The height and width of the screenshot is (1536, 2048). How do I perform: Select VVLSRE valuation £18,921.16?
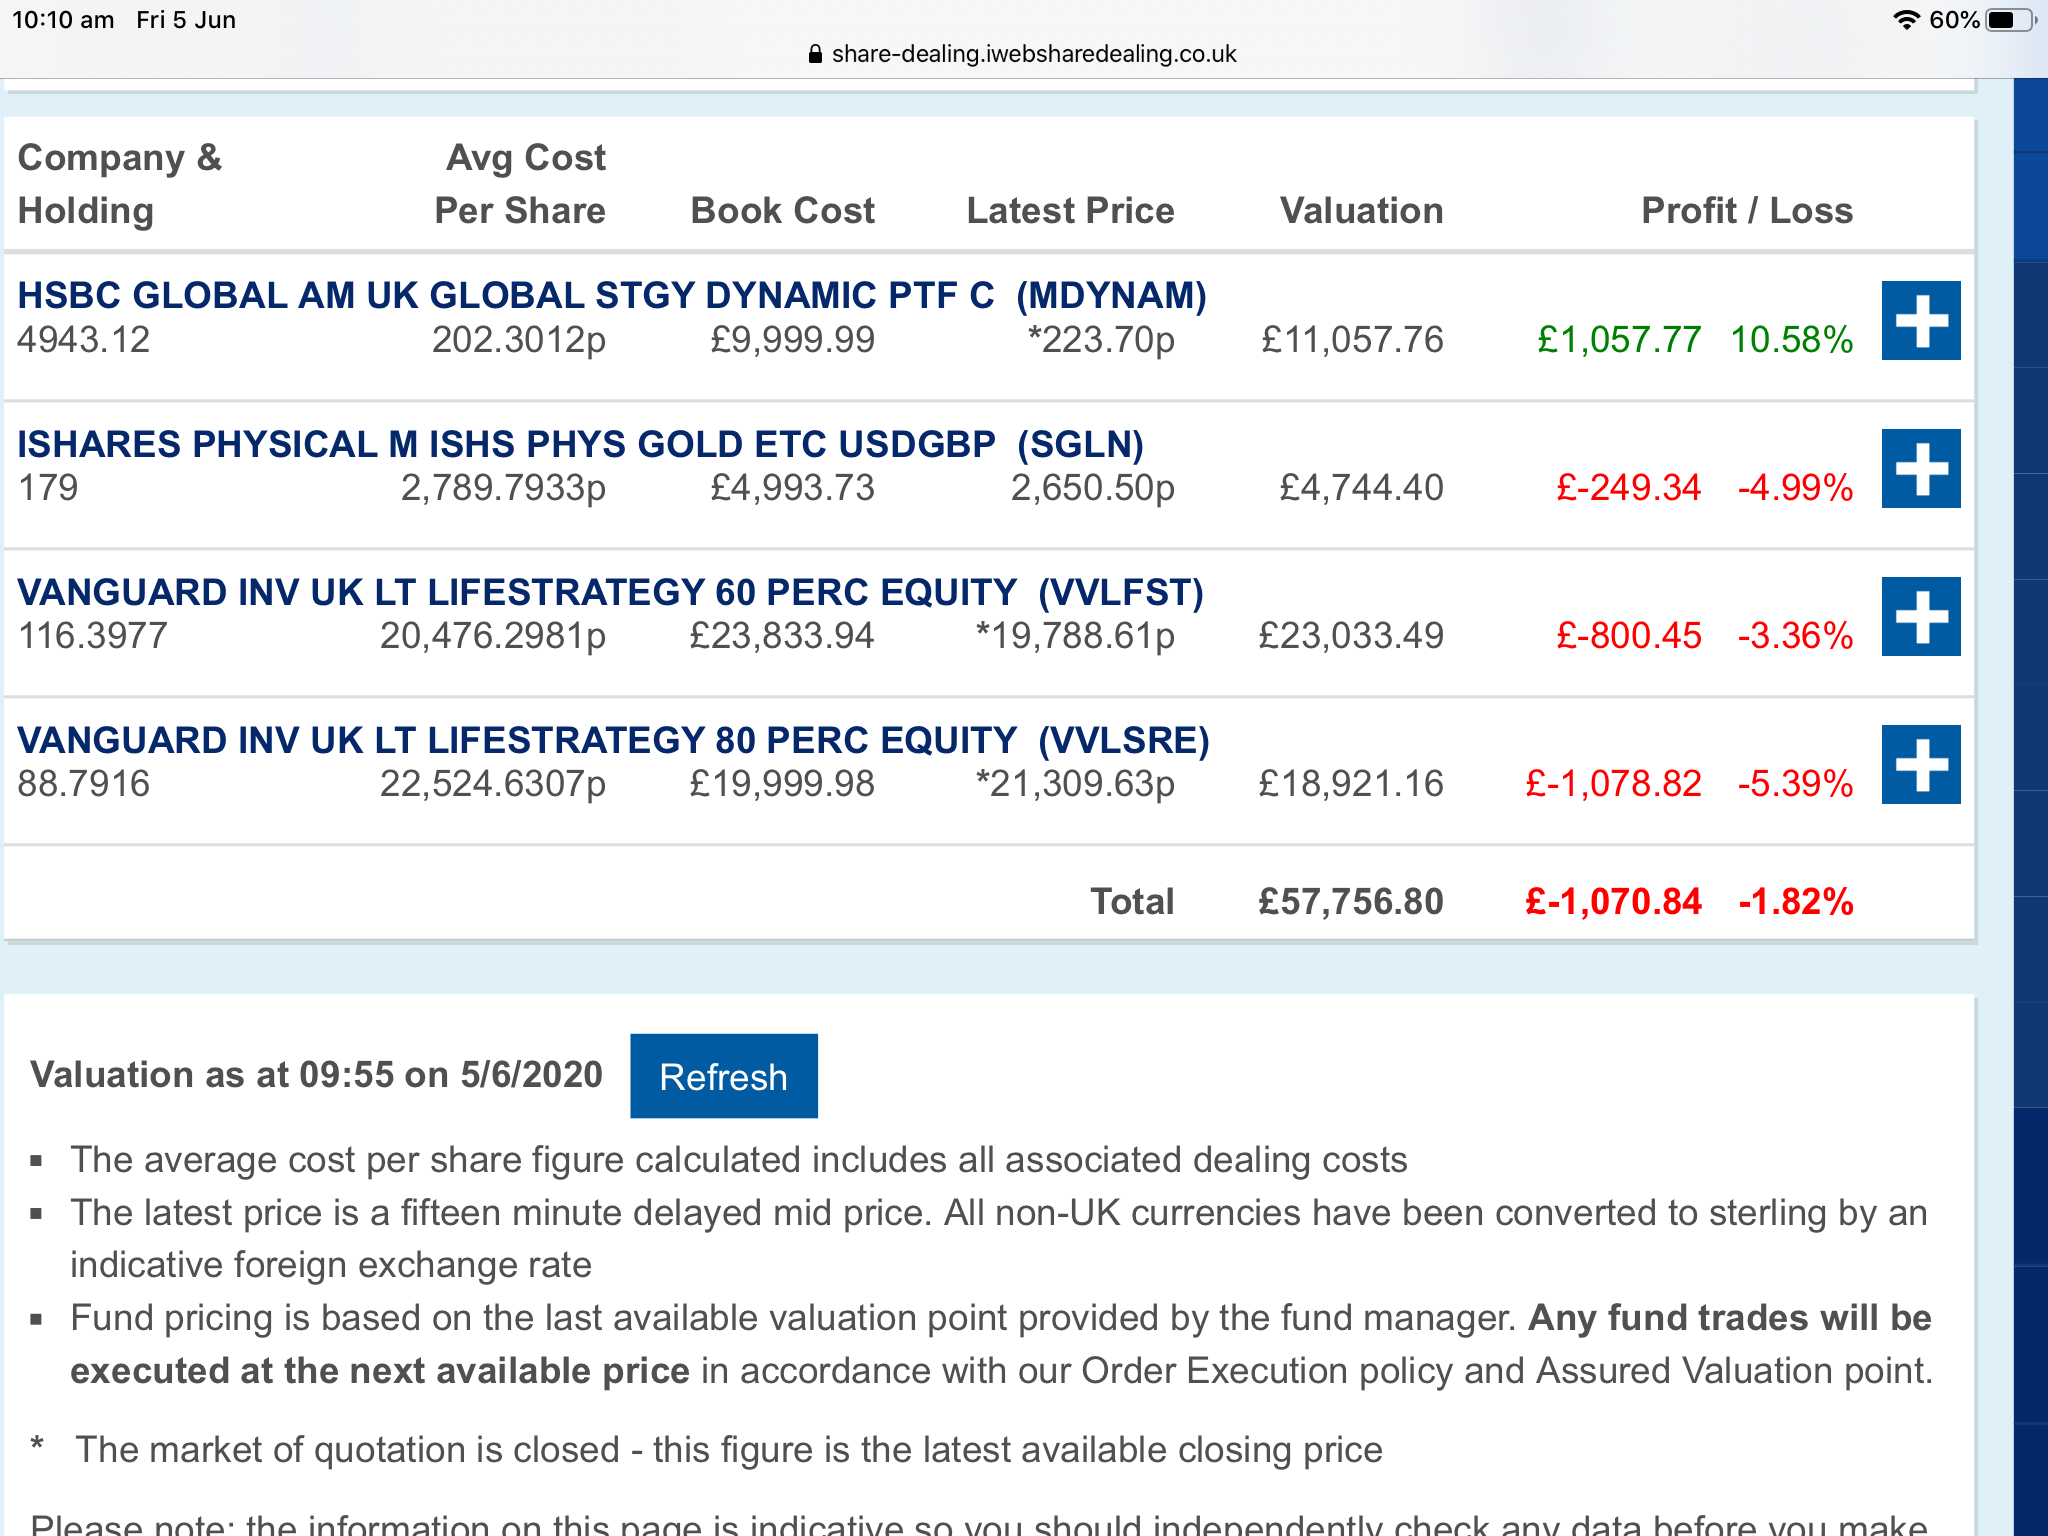[1352, 784]
